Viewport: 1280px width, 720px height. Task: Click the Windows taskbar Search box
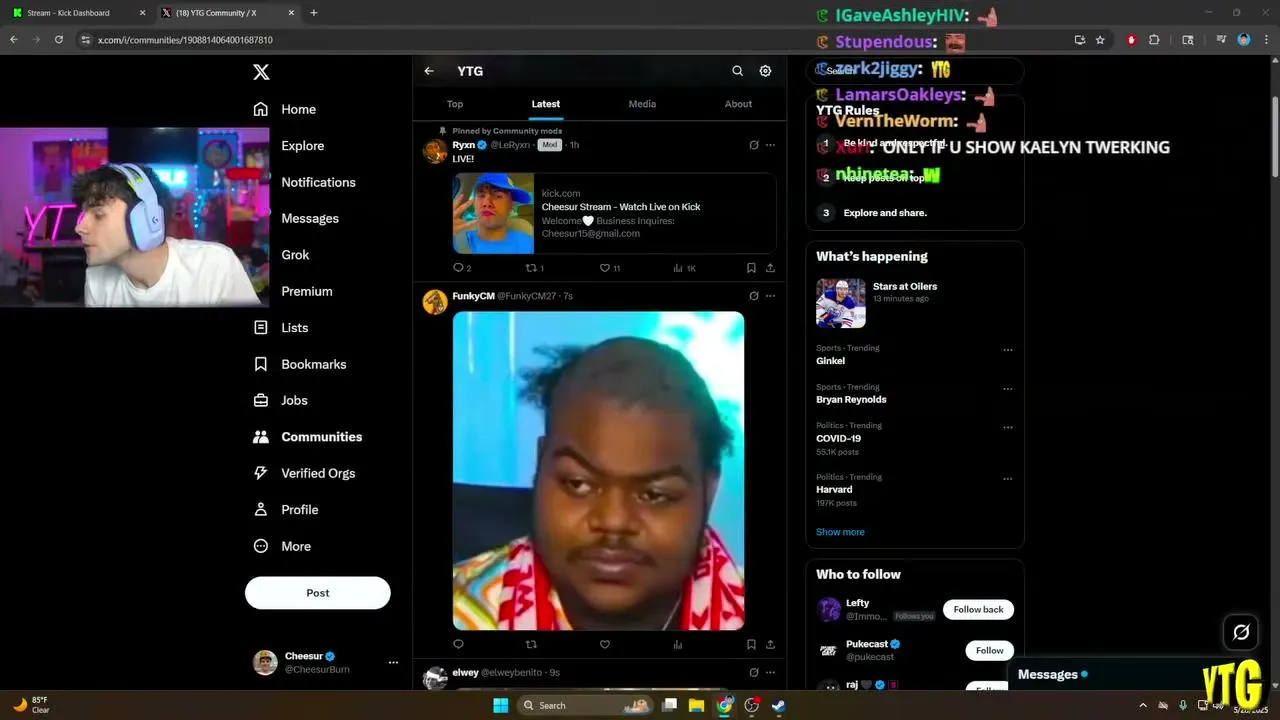[x=587, y=705]
